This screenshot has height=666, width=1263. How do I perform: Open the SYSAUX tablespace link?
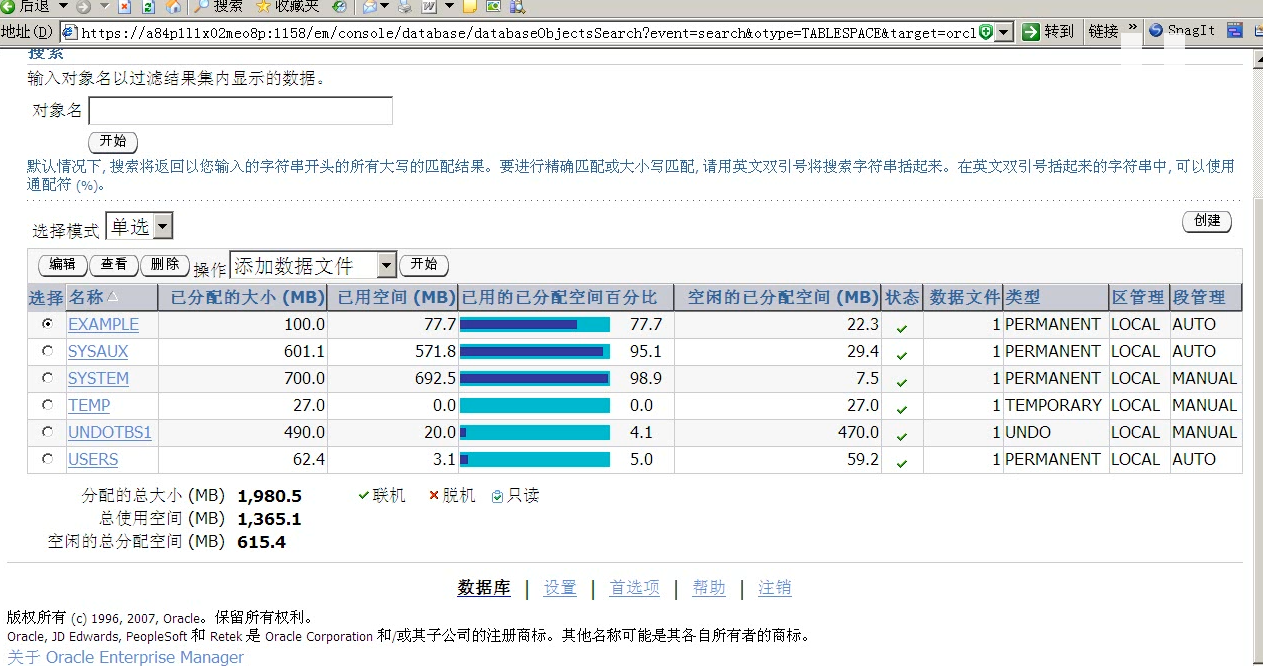(x=98, y=351)
